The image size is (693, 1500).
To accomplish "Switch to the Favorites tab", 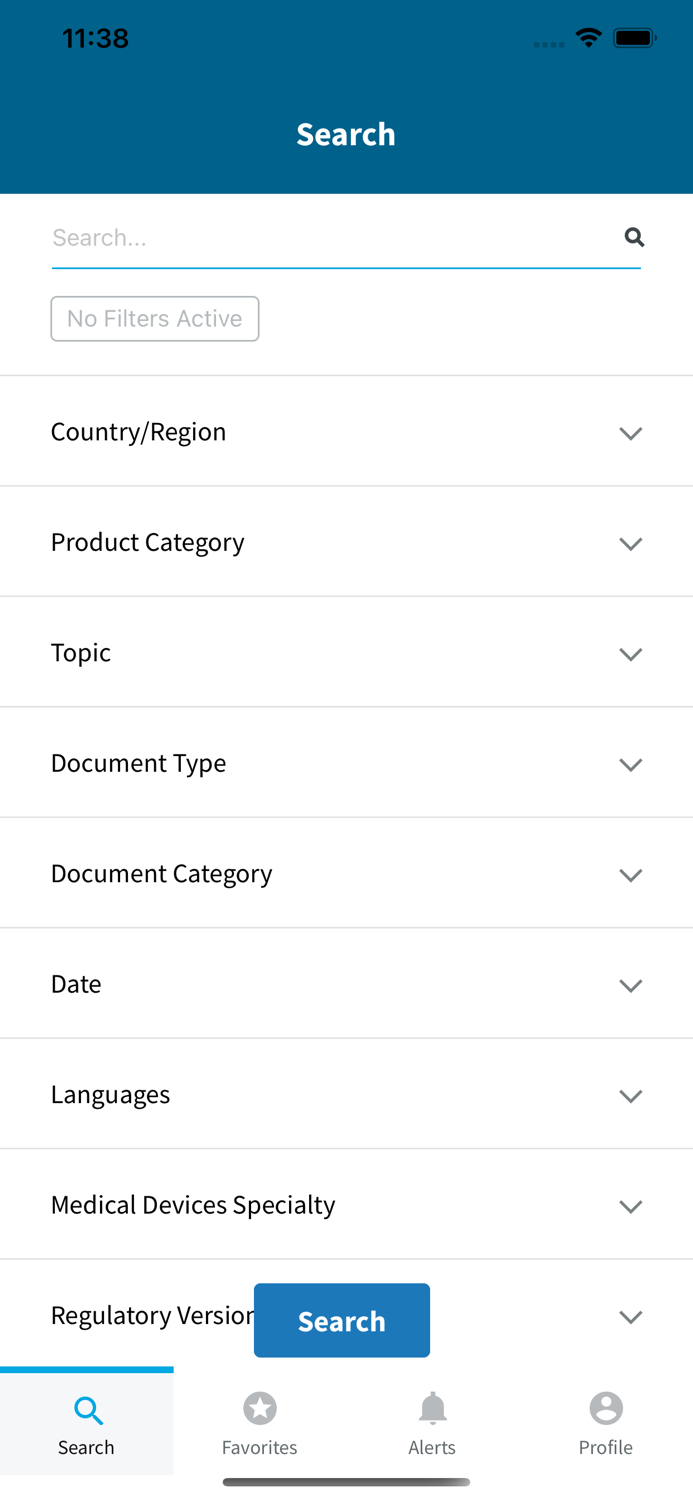I will pyautogui.click(x=259, y=1420).
